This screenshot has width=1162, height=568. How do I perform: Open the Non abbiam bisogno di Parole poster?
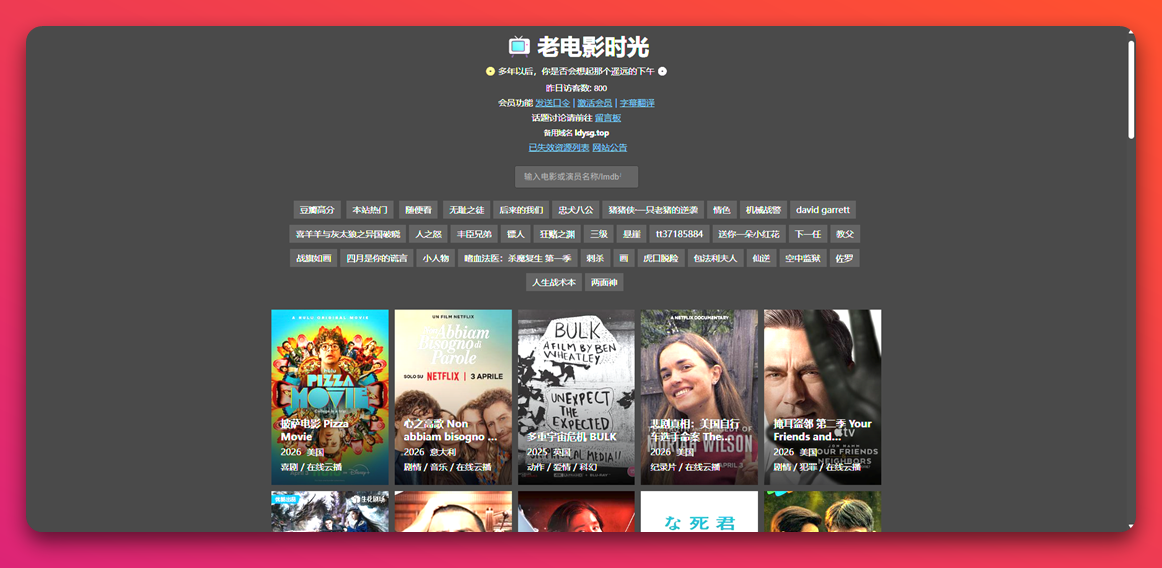point(453,397)
